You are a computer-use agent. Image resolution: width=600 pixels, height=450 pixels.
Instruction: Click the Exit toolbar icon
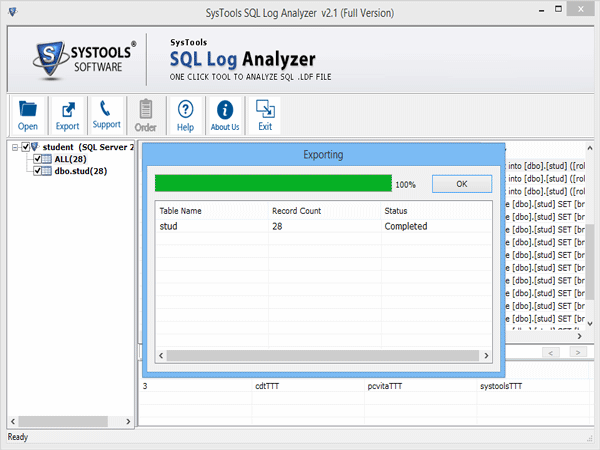point(265,116)
